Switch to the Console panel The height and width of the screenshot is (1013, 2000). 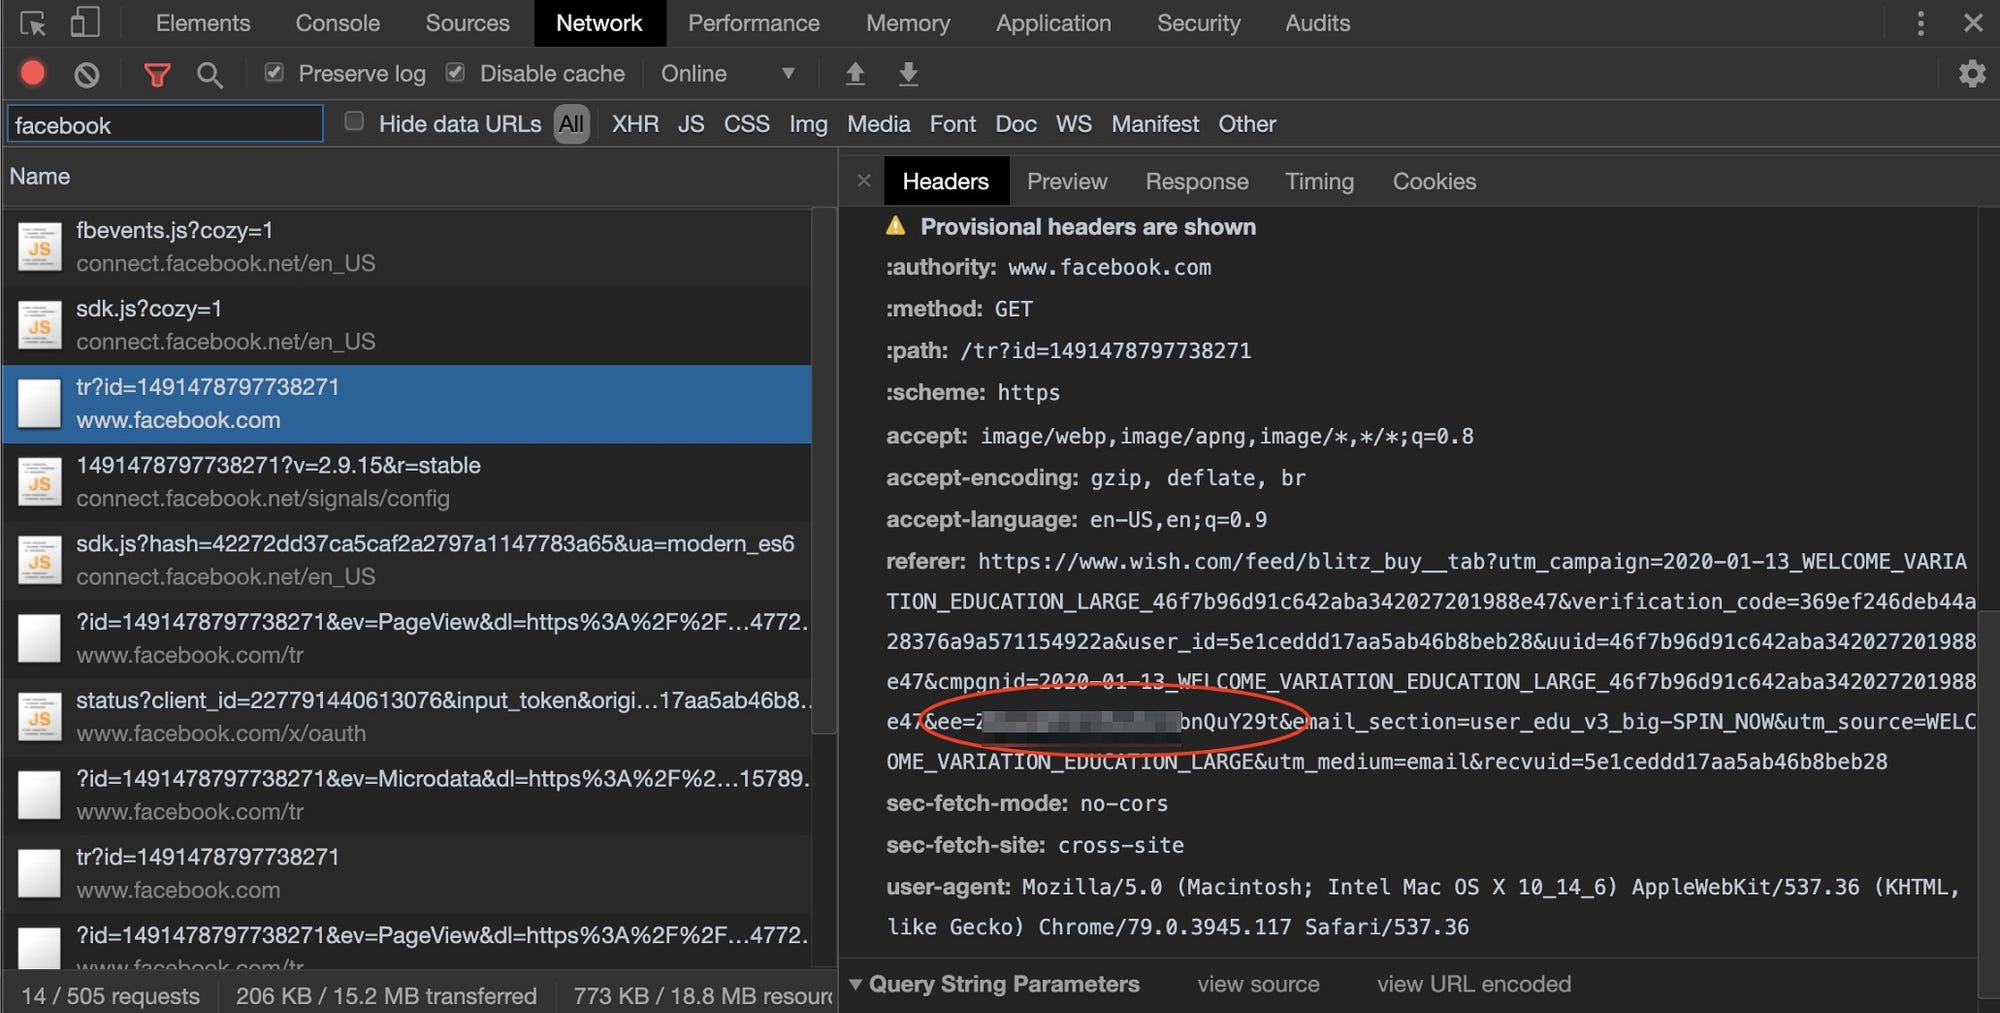tap(338, 23)
